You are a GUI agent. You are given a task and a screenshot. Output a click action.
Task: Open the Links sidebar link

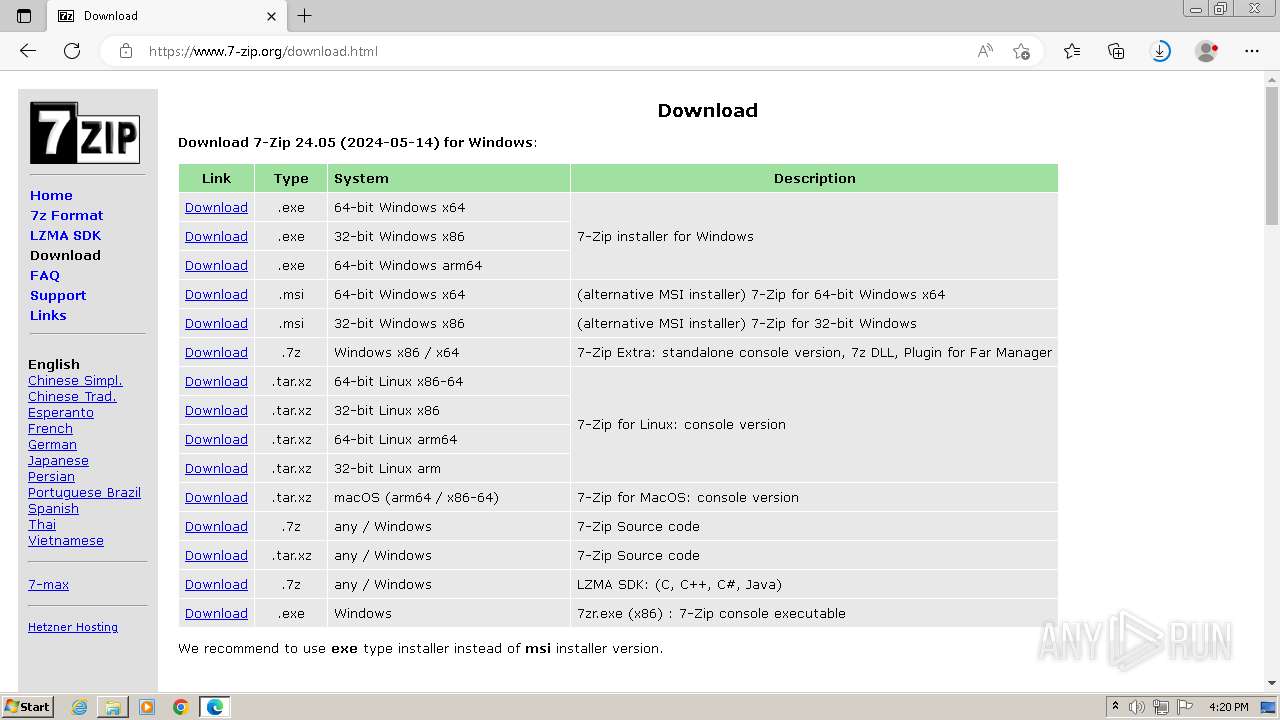coord(48,315)
